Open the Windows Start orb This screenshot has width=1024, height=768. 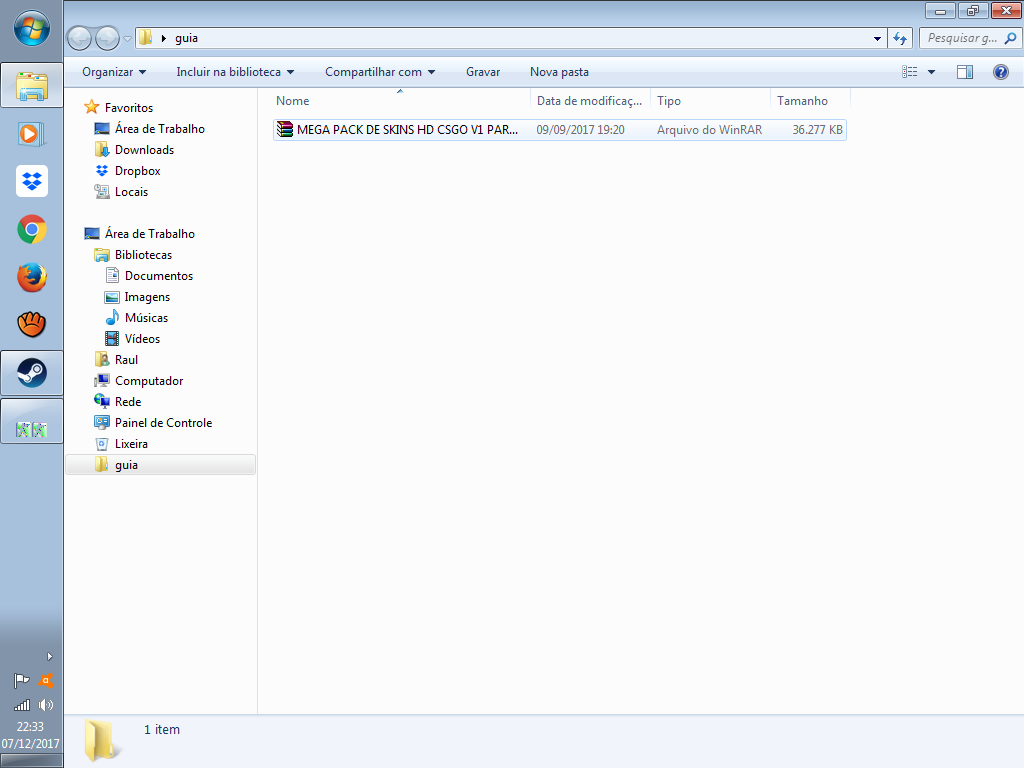[x=31, y=29]
